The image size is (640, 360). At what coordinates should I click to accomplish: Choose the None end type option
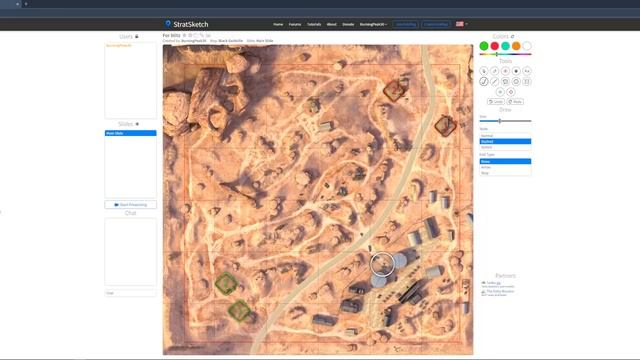coord(505,161)
